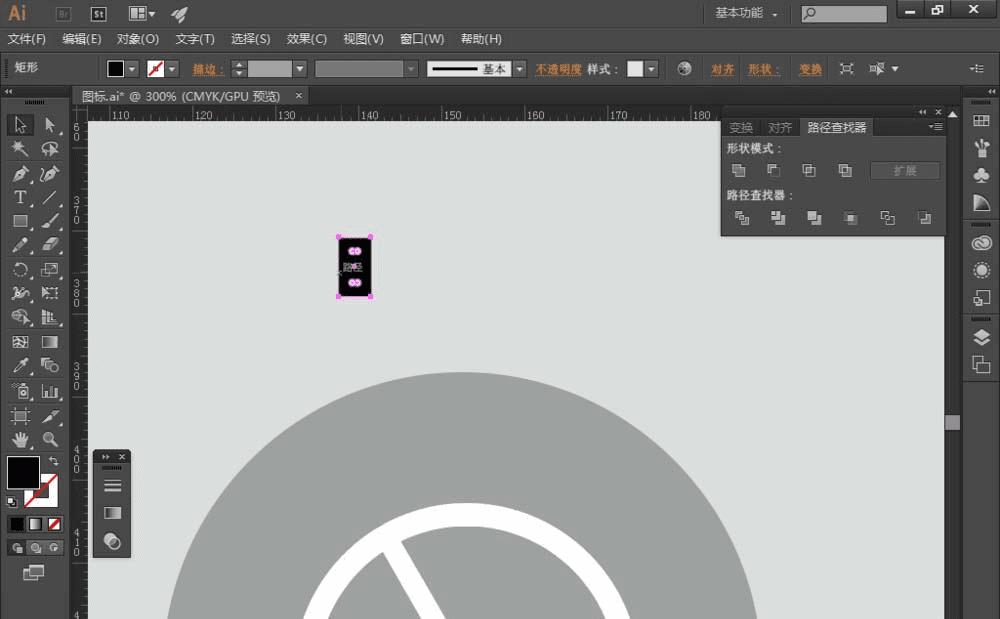Select the Paintbrush tool
The width and height of the screenshot is (1000, 619).
(x=50, y=222)
